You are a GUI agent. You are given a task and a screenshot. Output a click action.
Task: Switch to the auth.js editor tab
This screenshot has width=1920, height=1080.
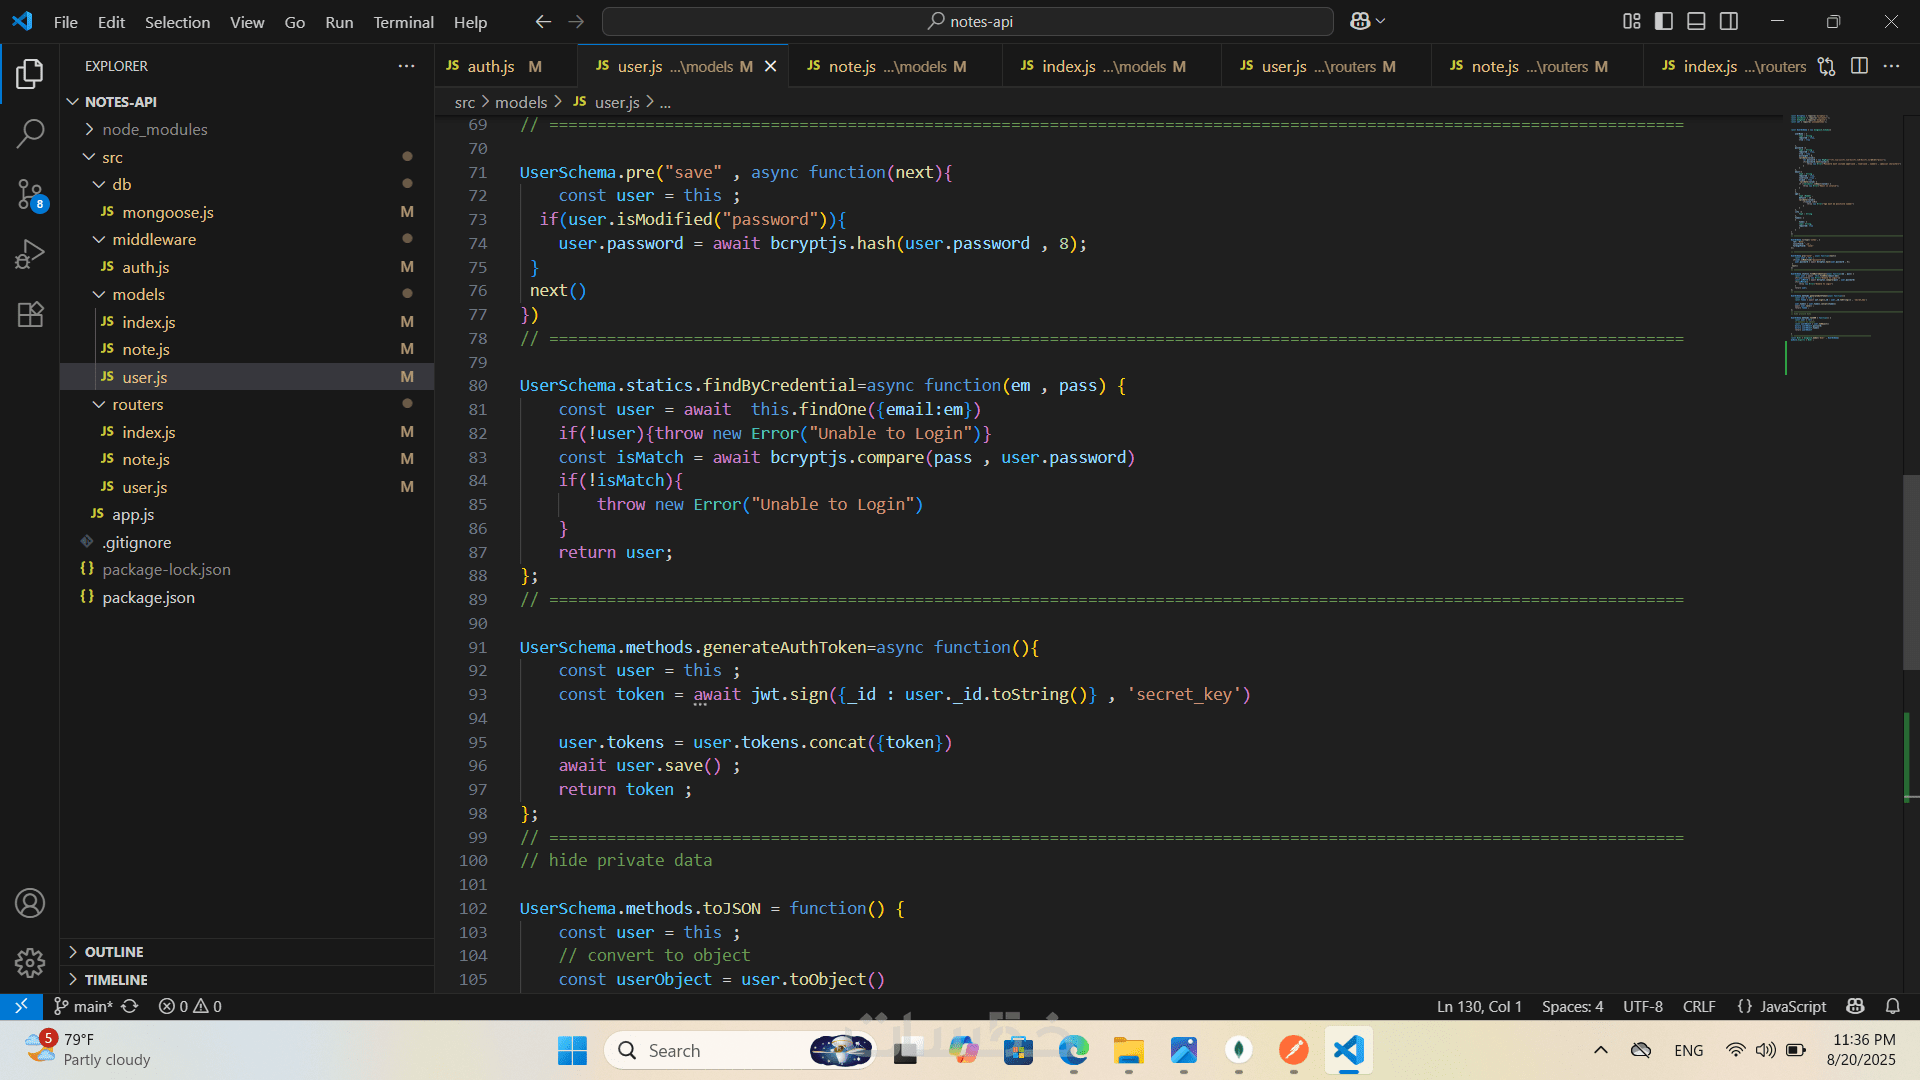pyautogui.click(x=490, y=66)
